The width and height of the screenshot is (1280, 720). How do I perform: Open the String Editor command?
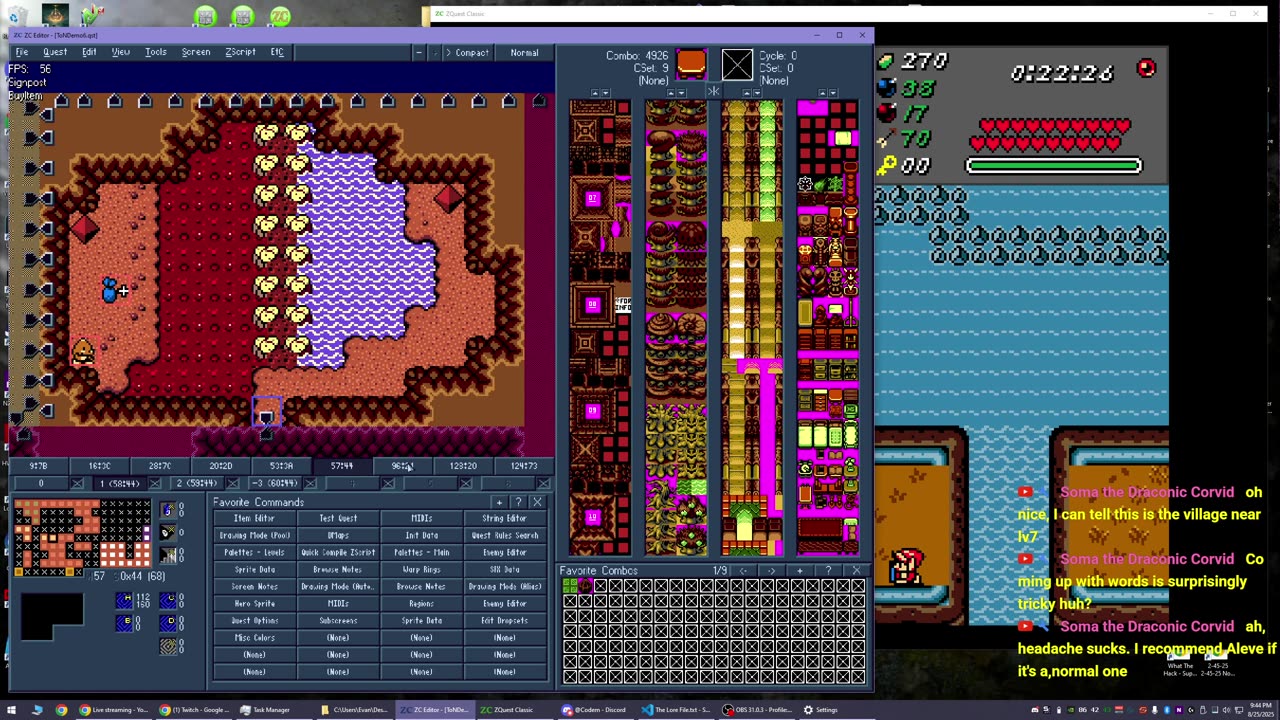(504, 518)
